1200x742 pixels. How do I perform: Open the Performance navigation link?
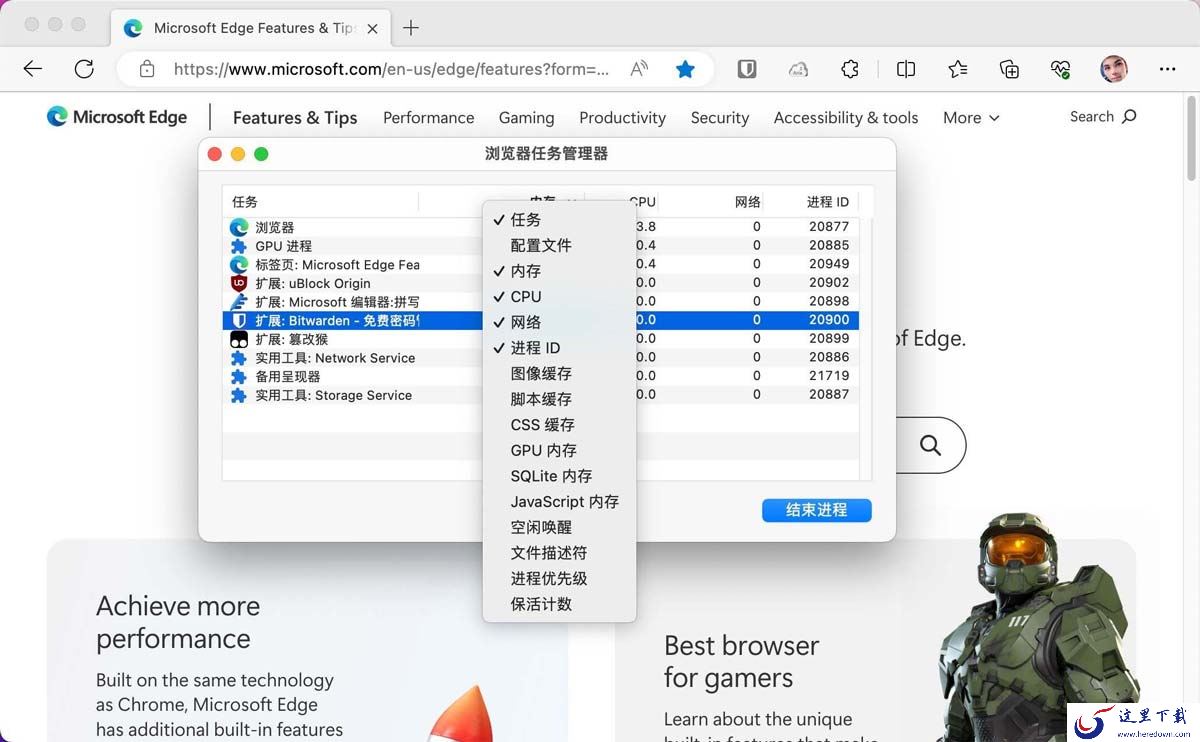coord(429,117)
